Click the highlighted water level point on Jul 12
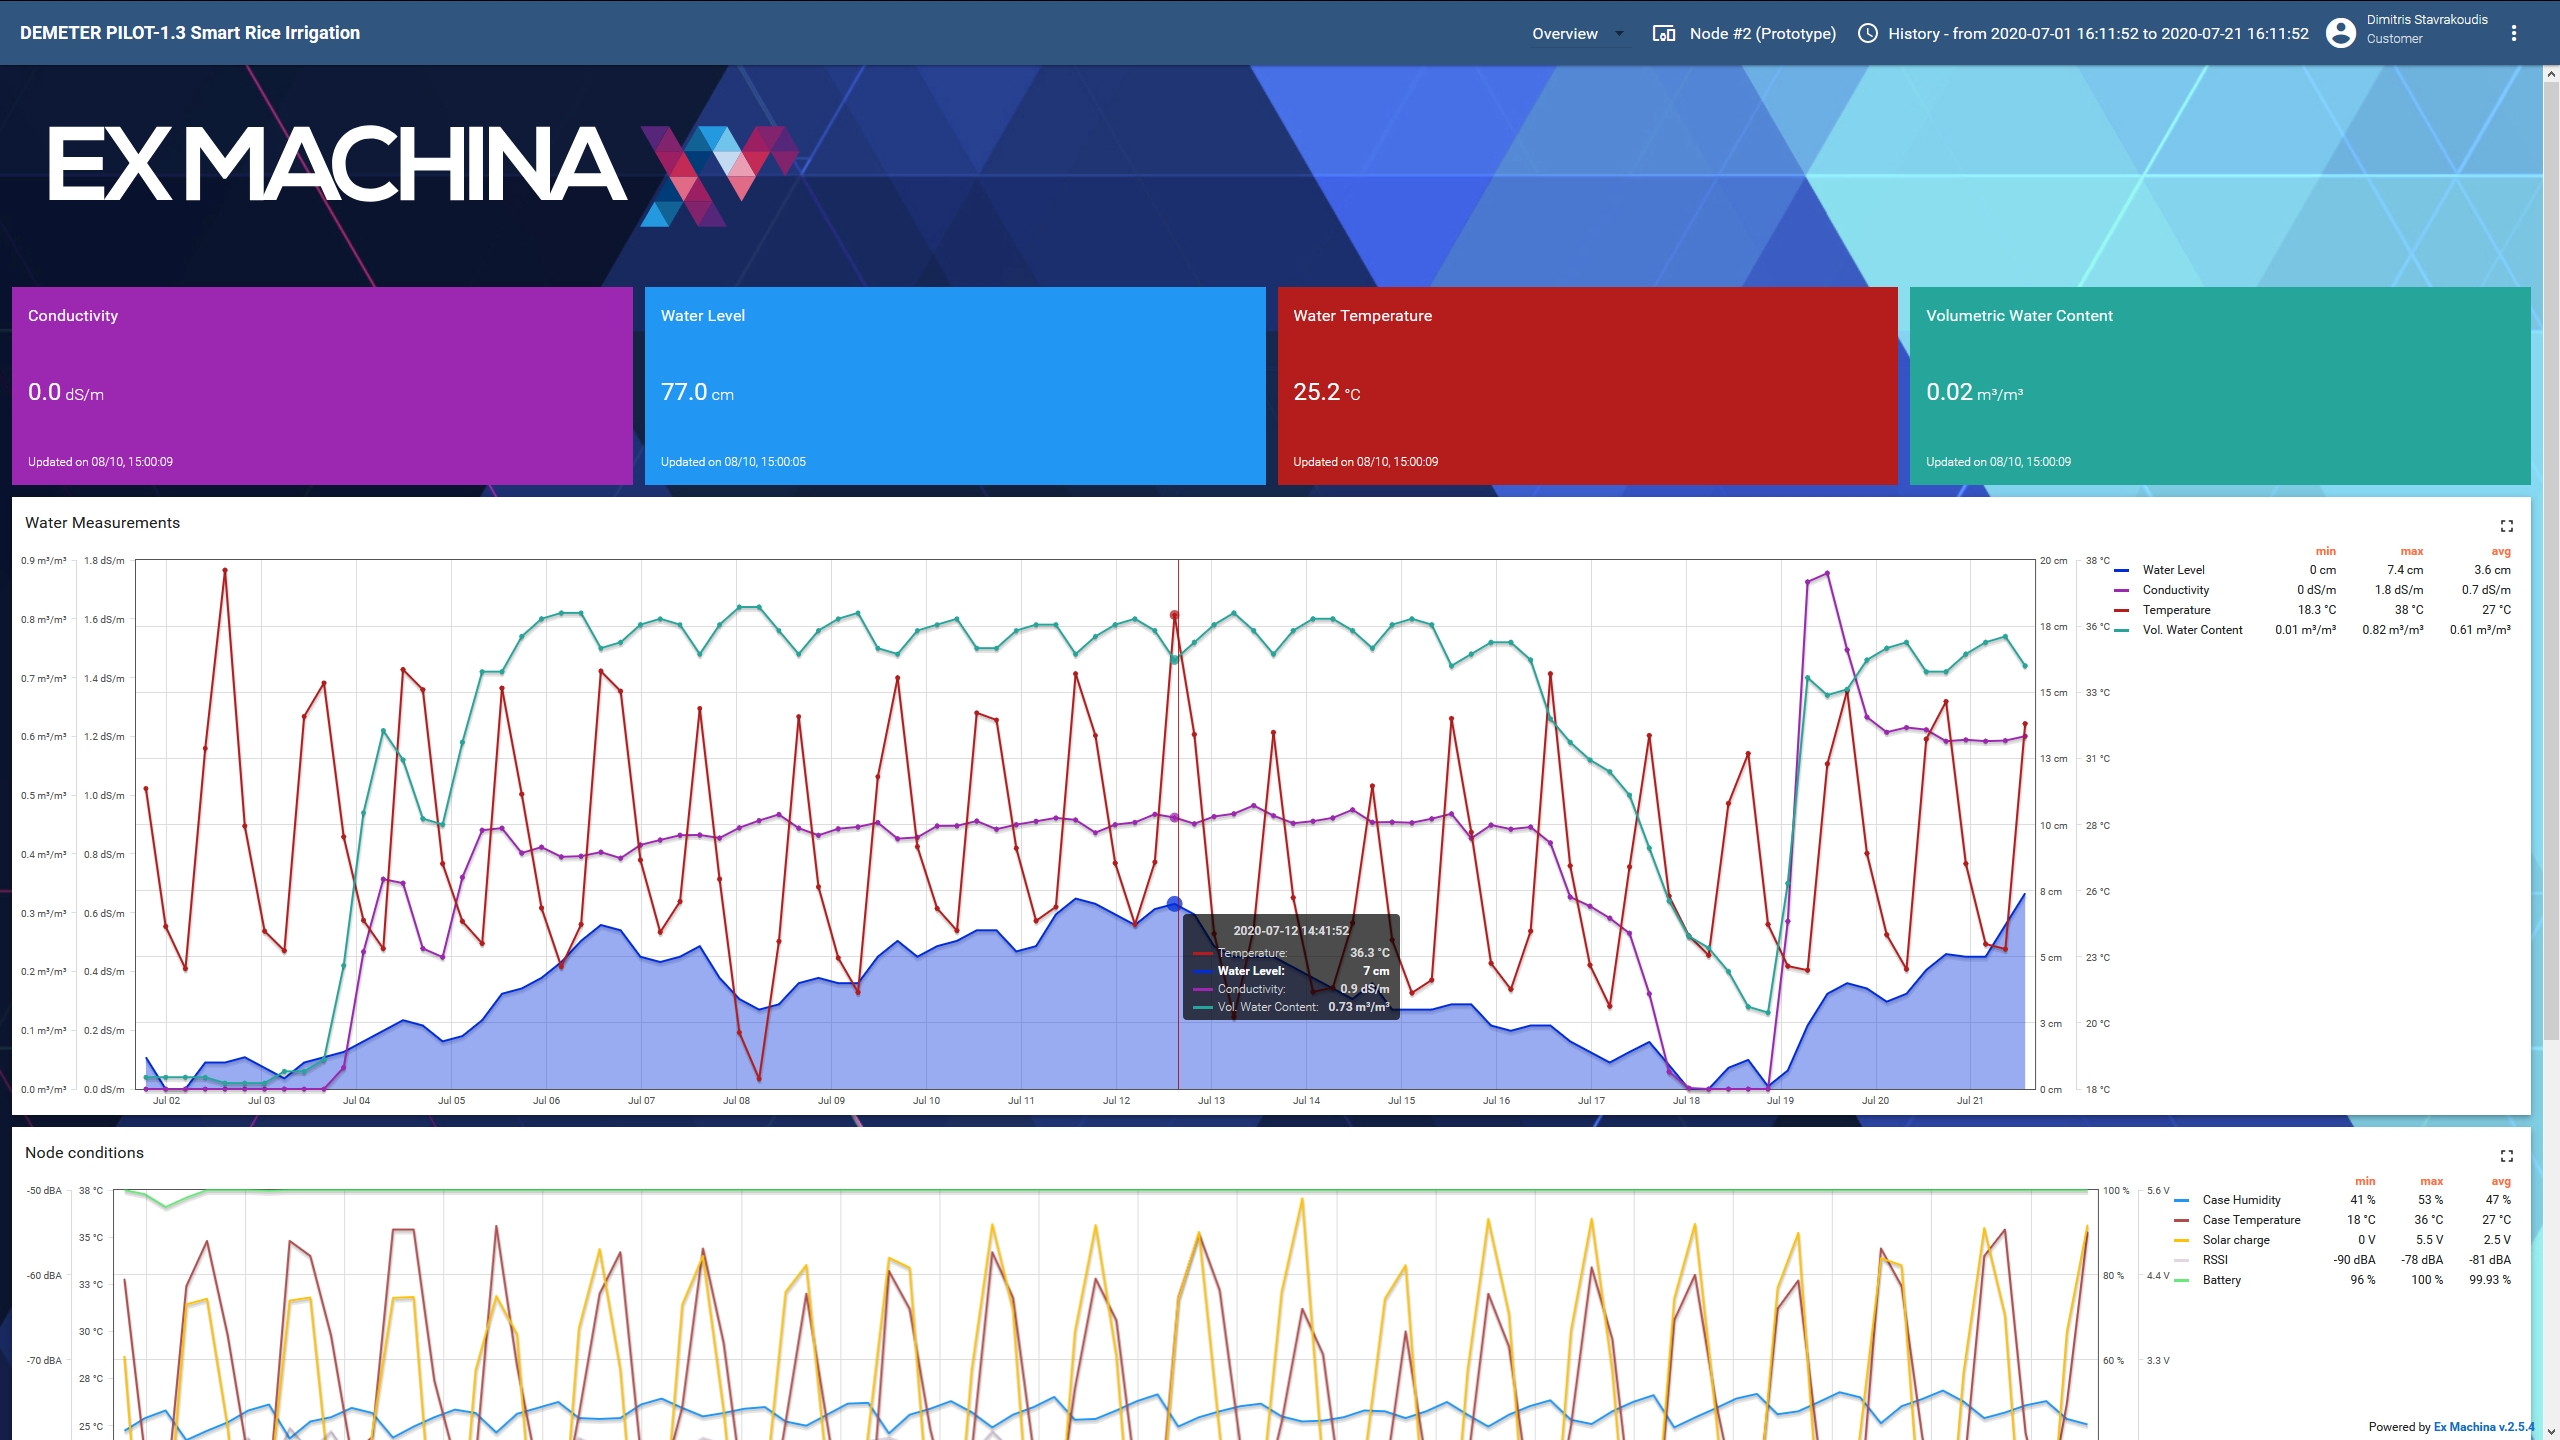The height and width of the screenshot is (1440, 2560). [1175, 904]
